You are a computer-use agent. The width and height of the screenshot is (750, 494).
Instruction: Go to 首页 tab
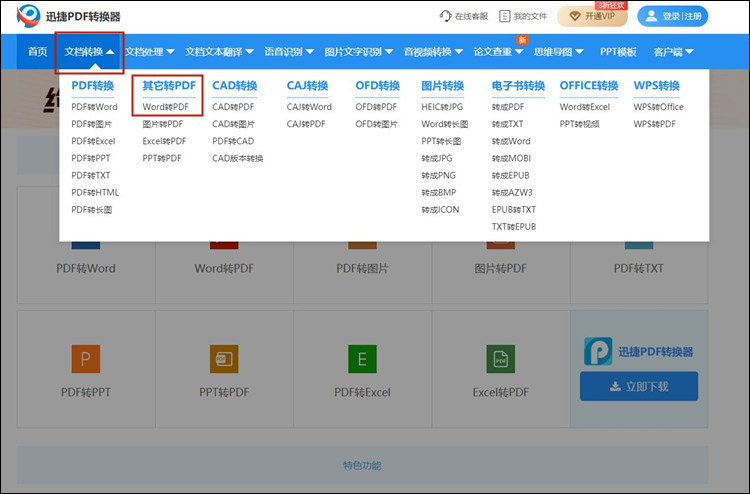38,52
